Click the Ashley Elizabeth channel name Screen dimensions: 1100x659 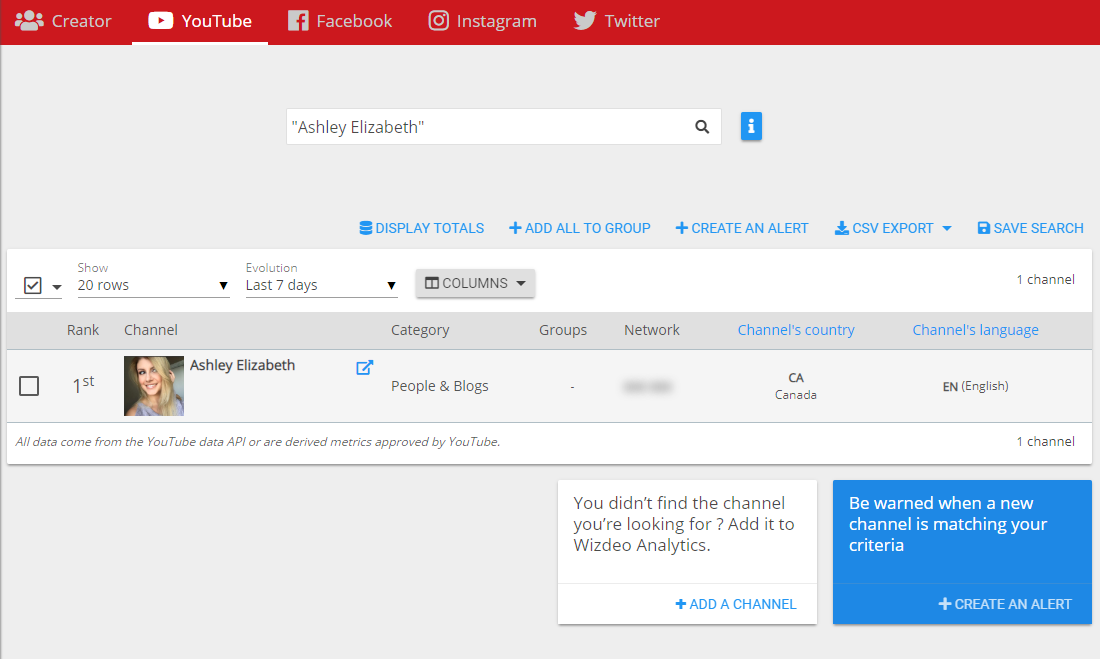point(242,365)
